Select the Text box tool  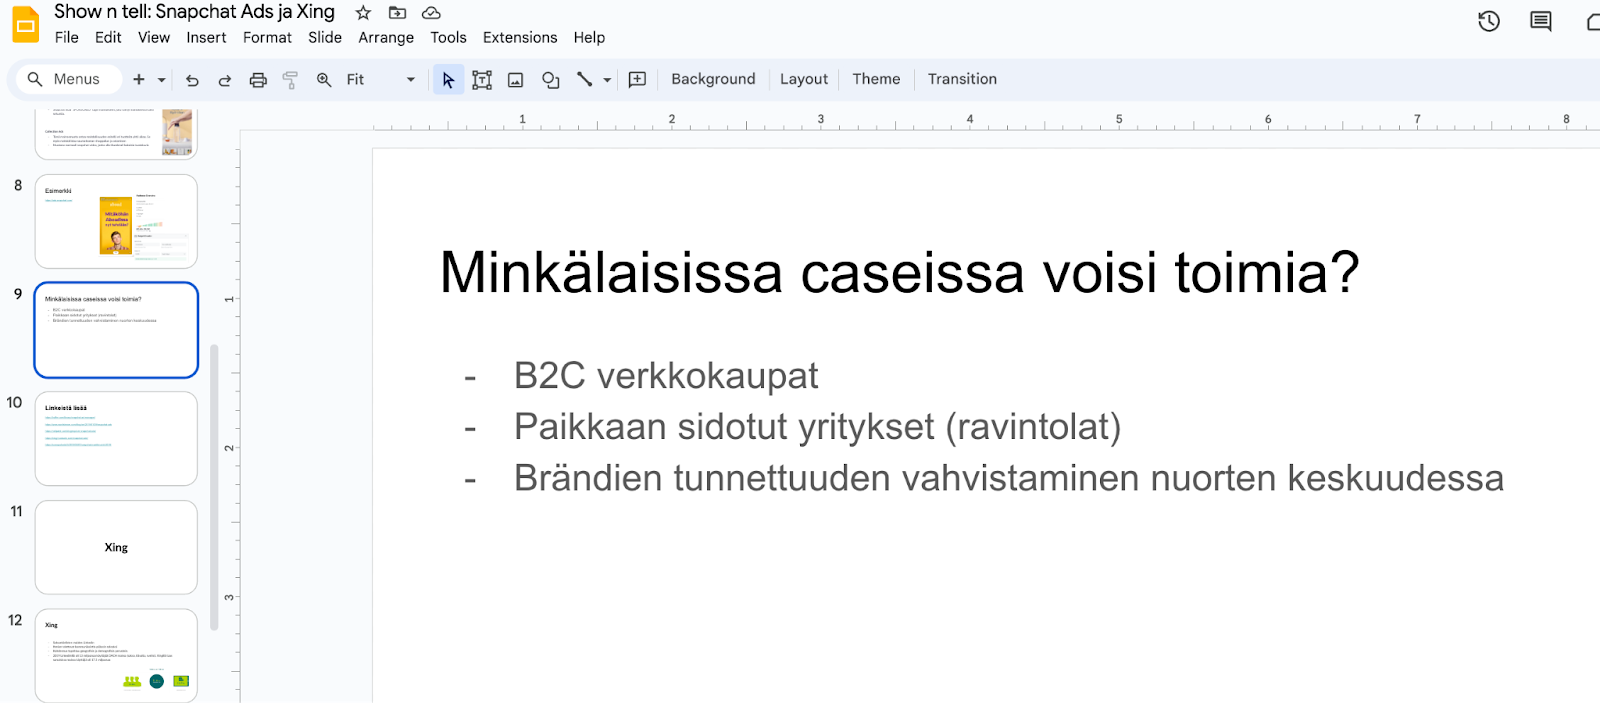pyautogui.click(x=482, y=80)
